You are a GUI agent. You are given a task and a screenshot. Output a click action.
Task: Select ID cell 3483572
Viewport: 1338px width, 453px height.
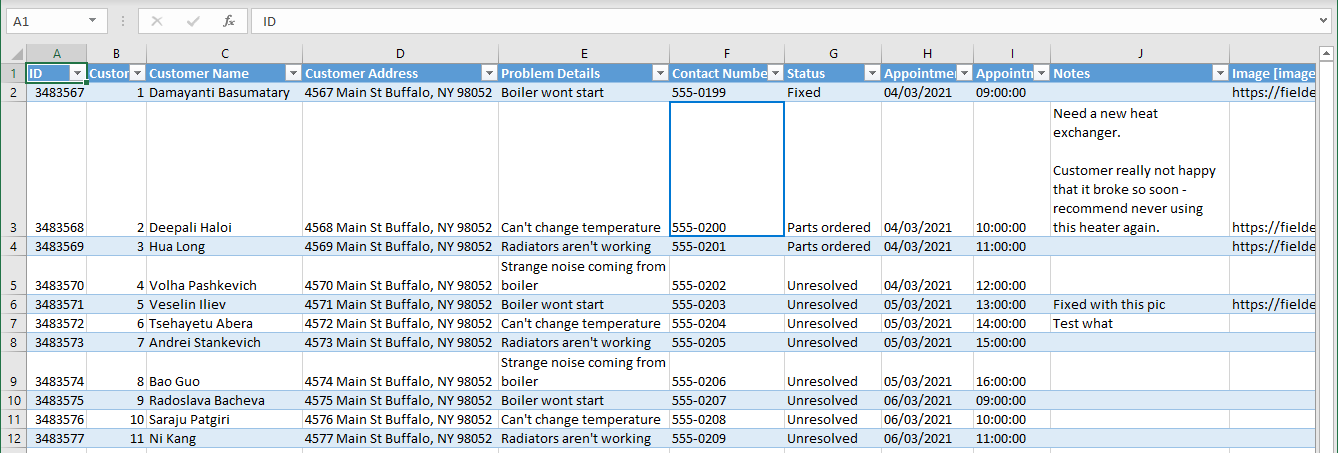click(56, 323)
